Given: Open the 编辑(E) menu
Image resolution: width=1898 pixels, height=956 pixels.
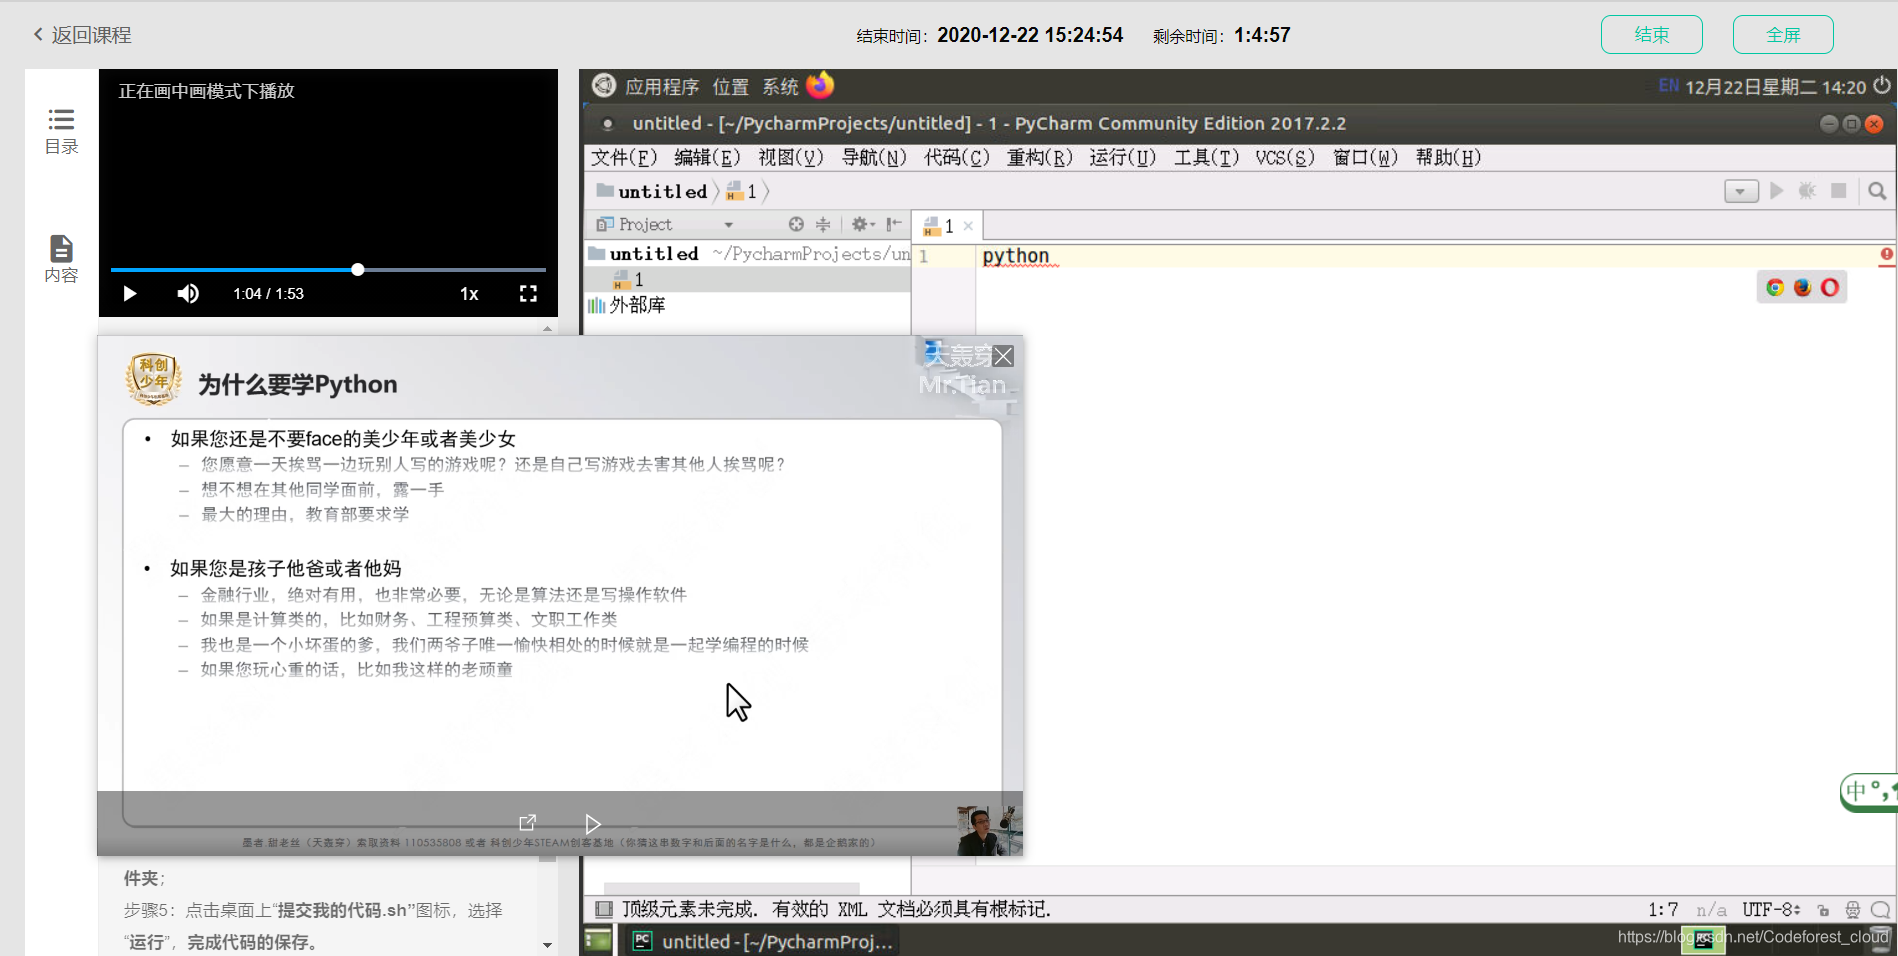Looking at the screenshot, I should point(707,158).
